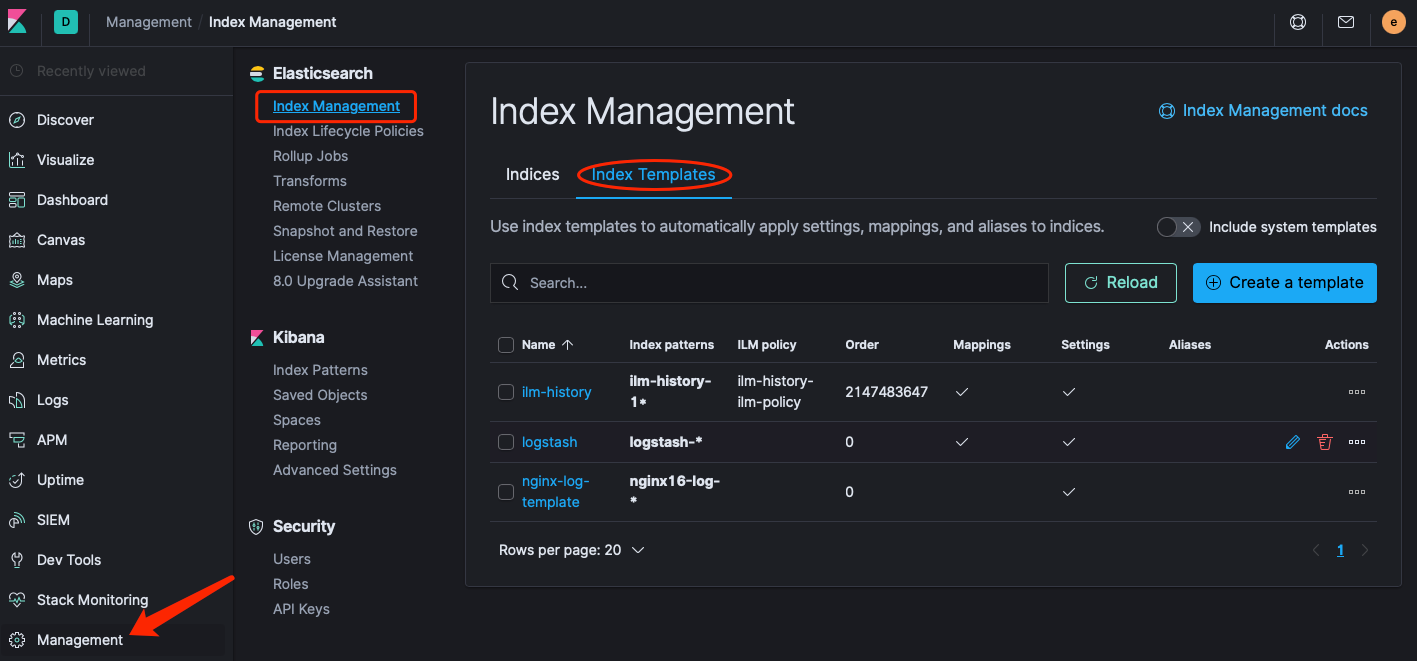
Task: Select all templates header checkbox
Action: [506, 345]
